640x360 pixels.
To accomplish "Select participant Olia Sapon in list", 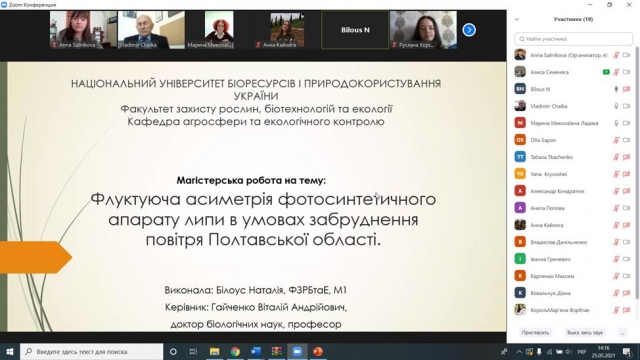I will [x=573, y=140].
